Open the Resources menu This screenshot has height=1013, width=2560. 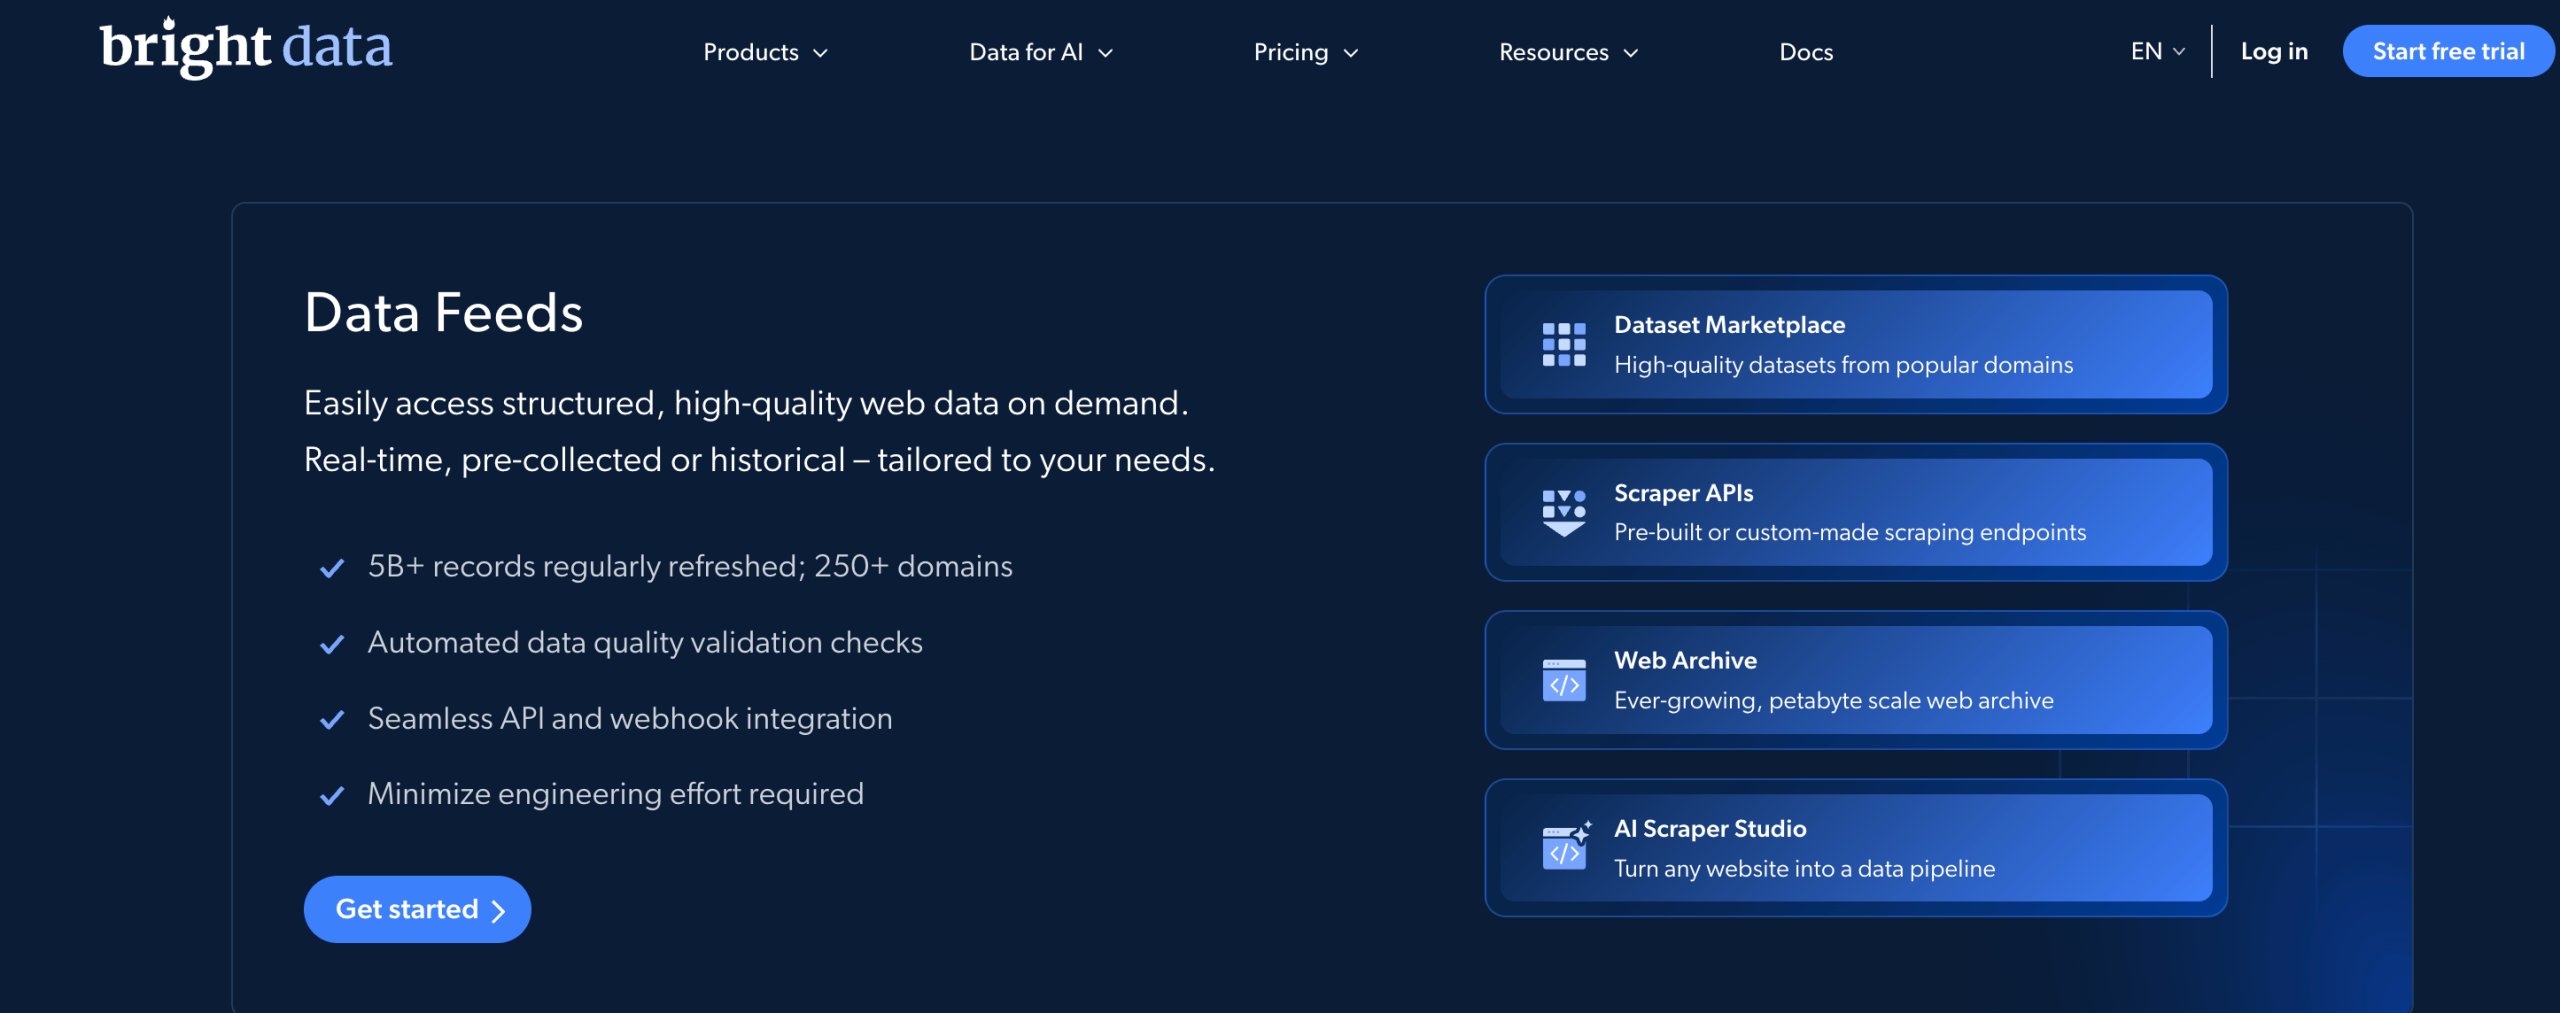[1569, 52]
